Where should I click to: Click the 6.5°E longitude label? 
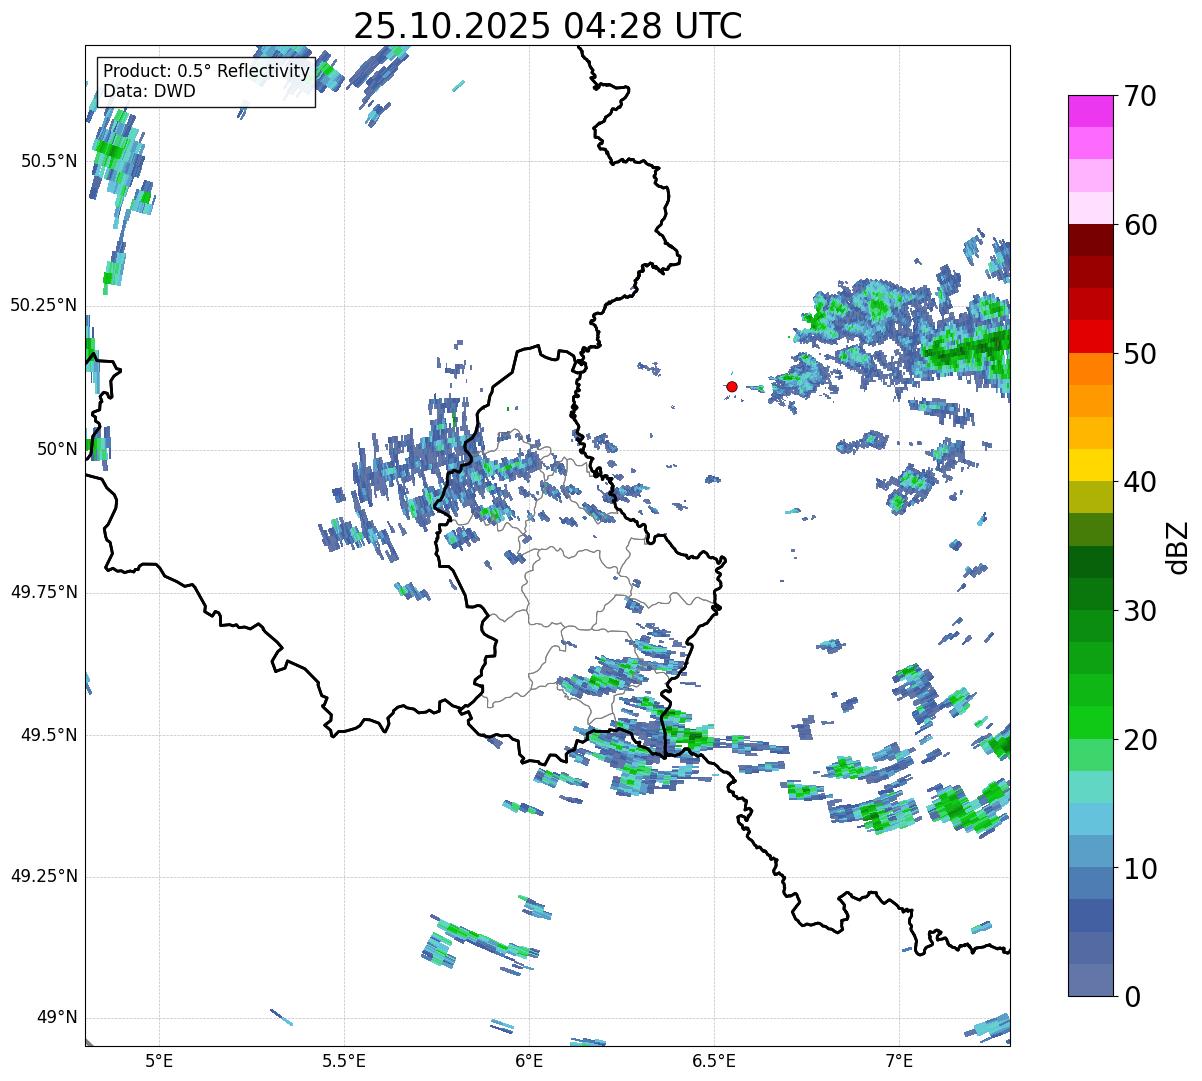click(x=714, y=1060)
